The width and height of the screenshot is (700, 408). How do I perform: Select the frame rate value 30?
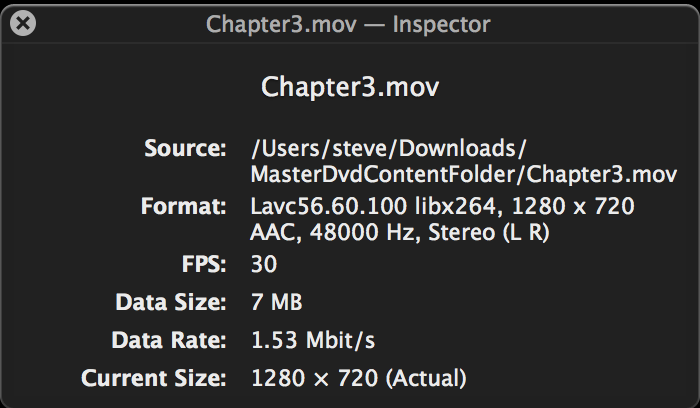(264, 264)
